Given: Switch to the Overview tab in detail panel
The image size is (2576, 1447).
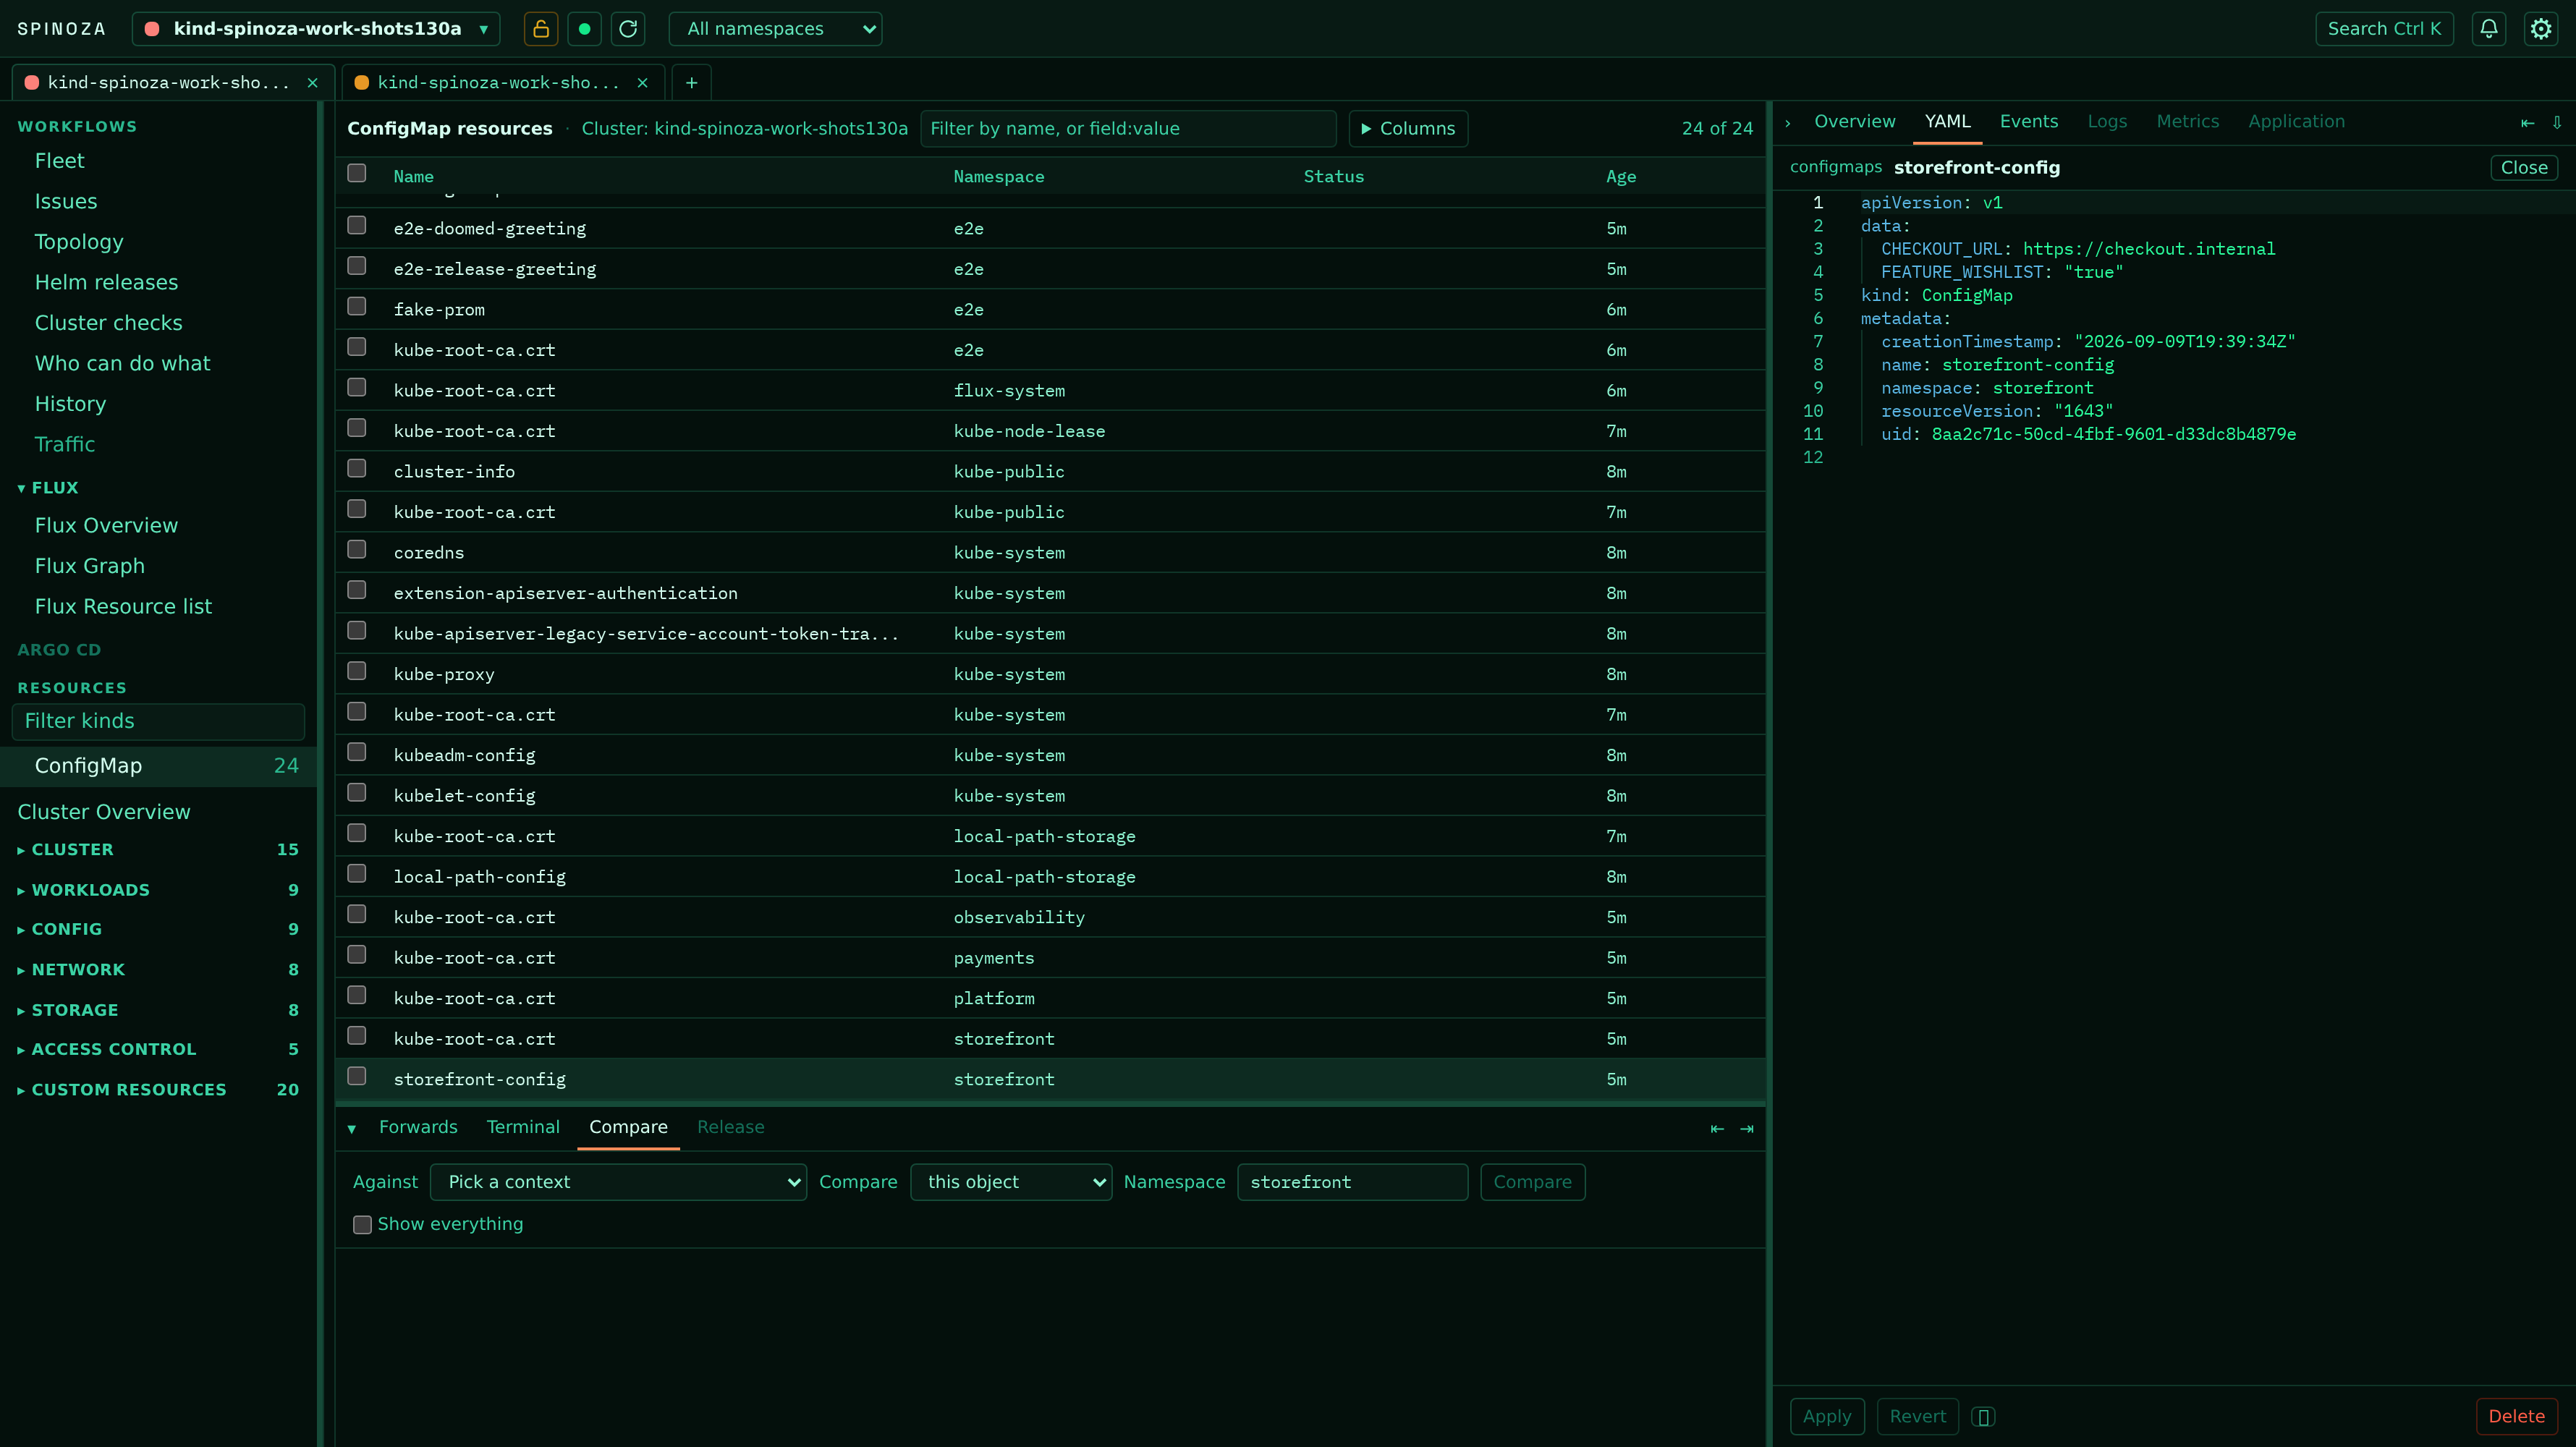Looking at the screenshot, I should click(x=1855, y=122).
